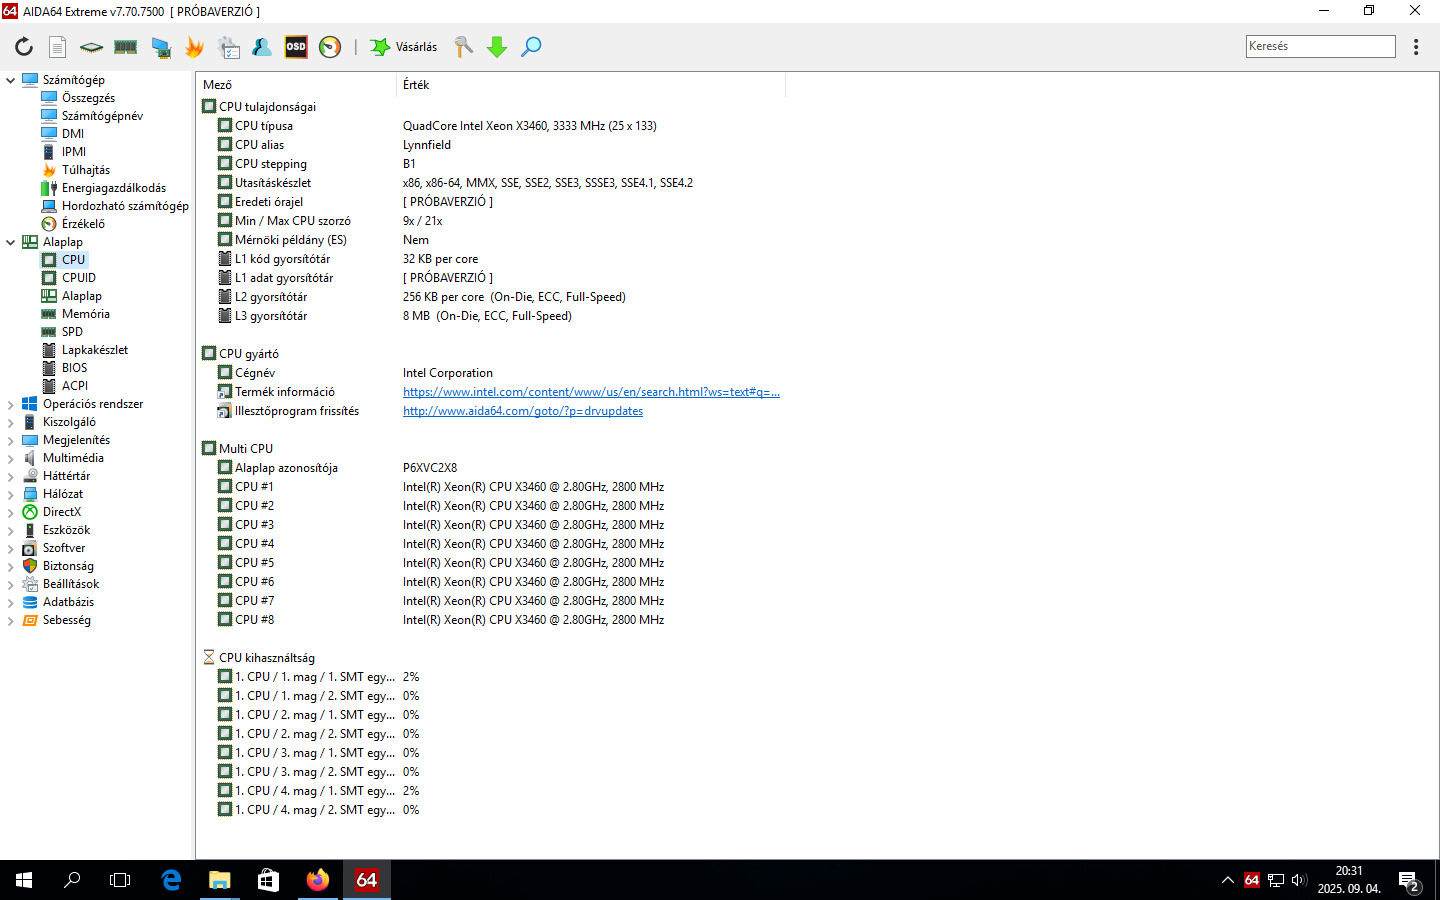
Task: Open the volume control in tray
Action: (x=1299, y=880)
